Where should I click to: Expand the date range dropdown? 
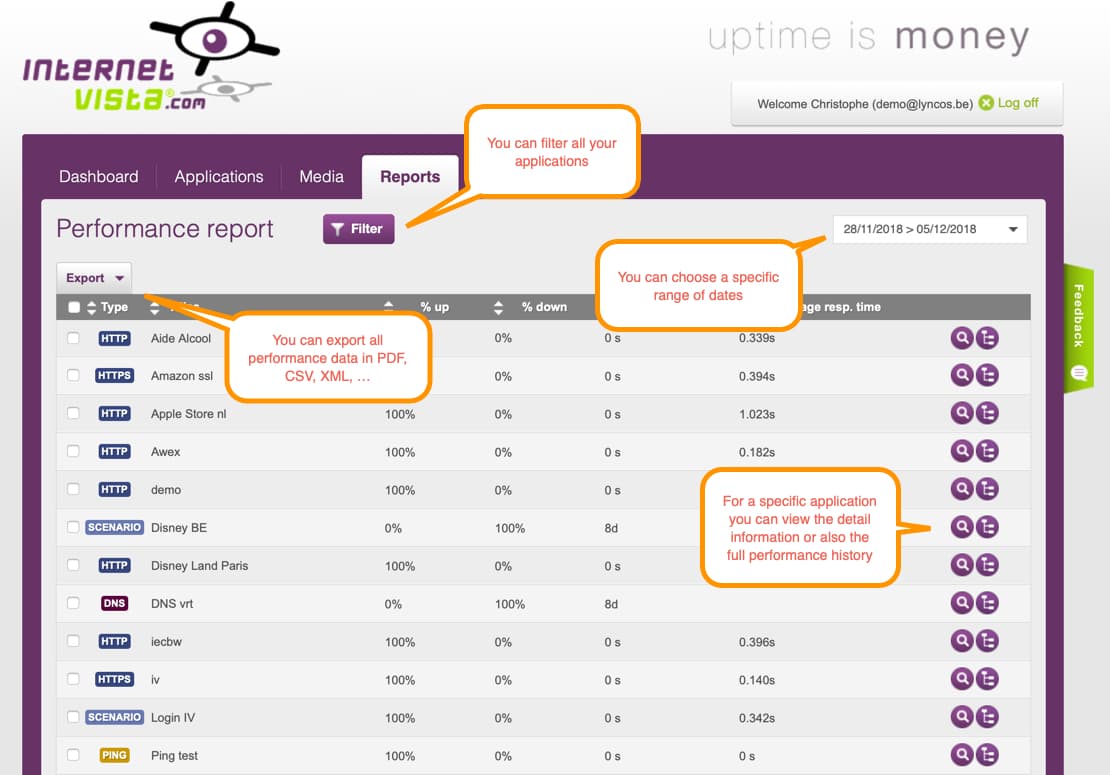click(929, 229)
